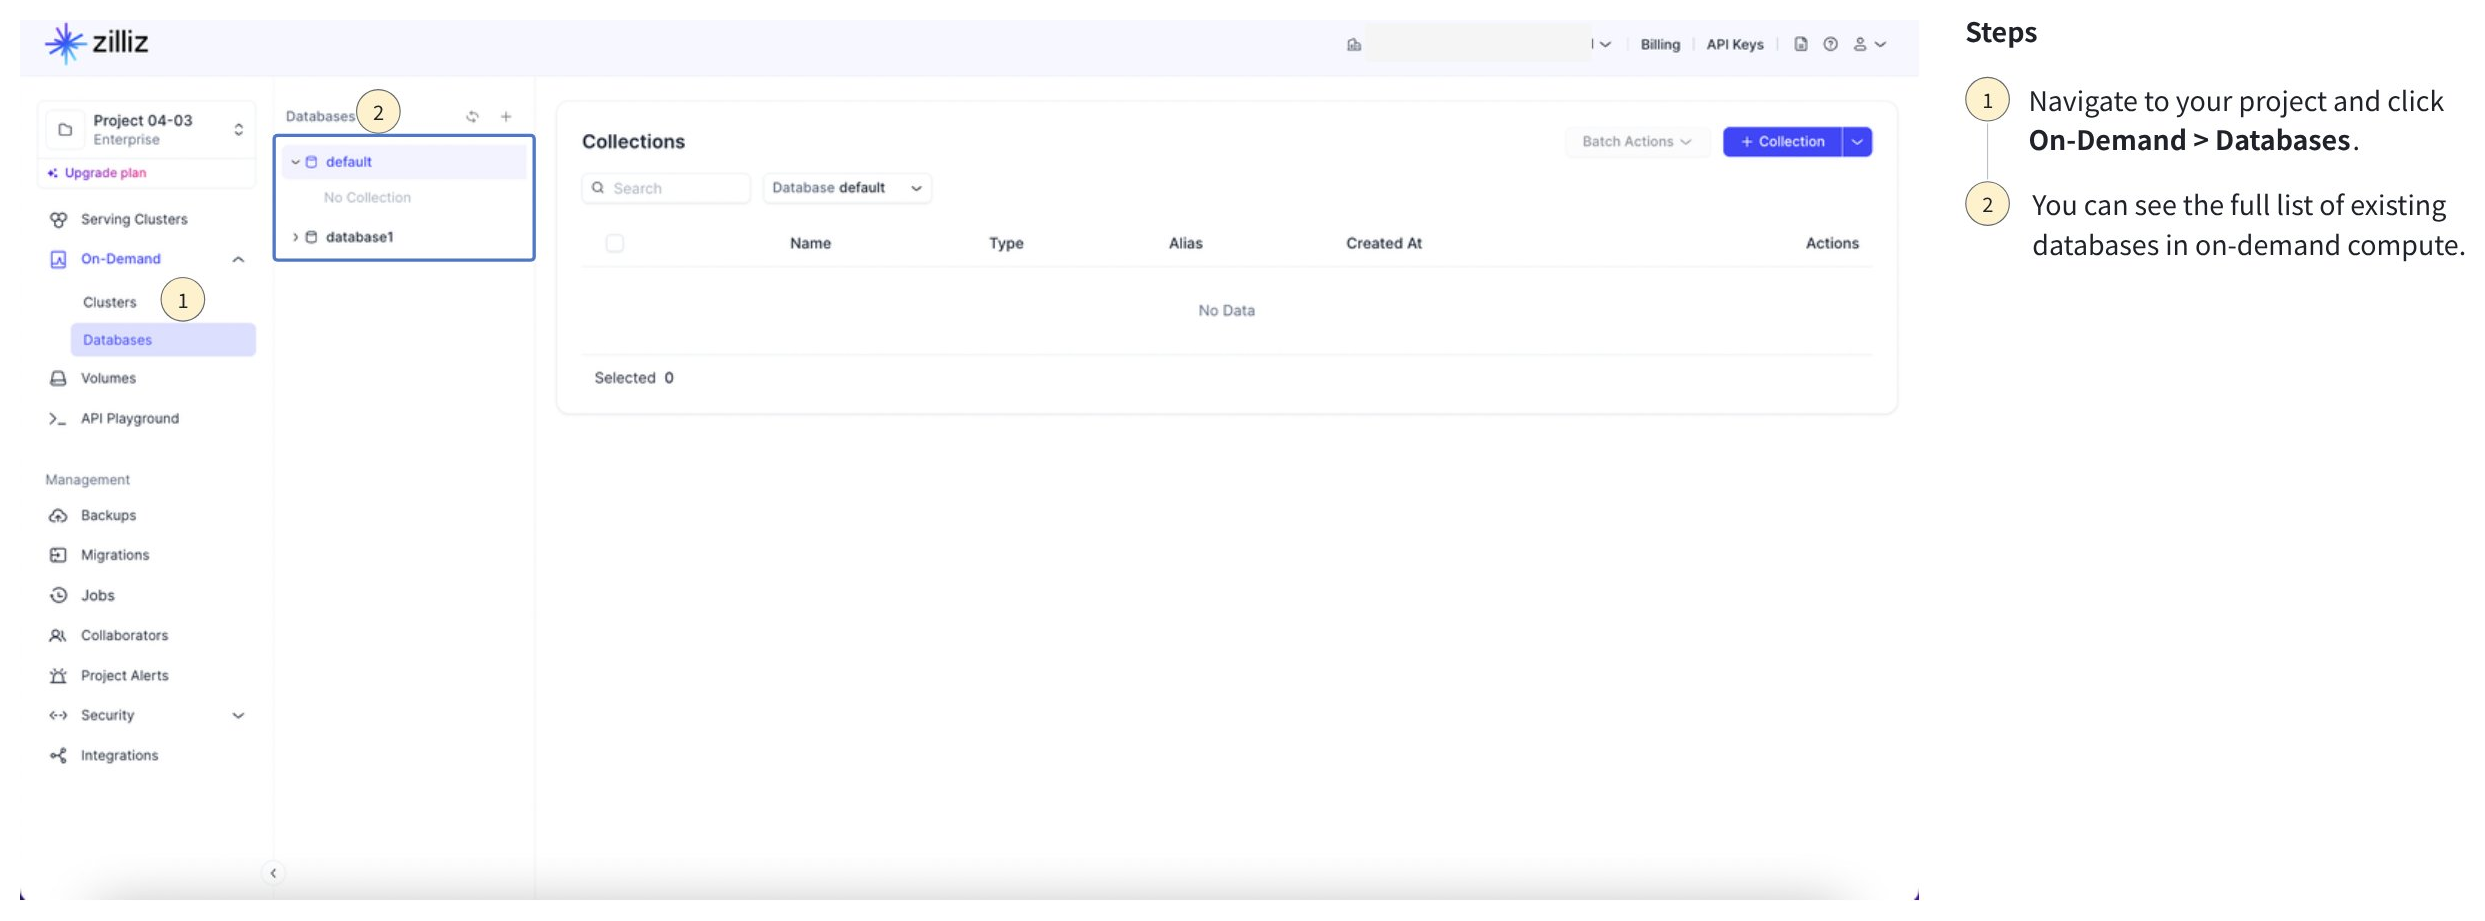This screenshot has width=2485, height=921.
Task: Open the Billing link
Action: (1660, 44)
